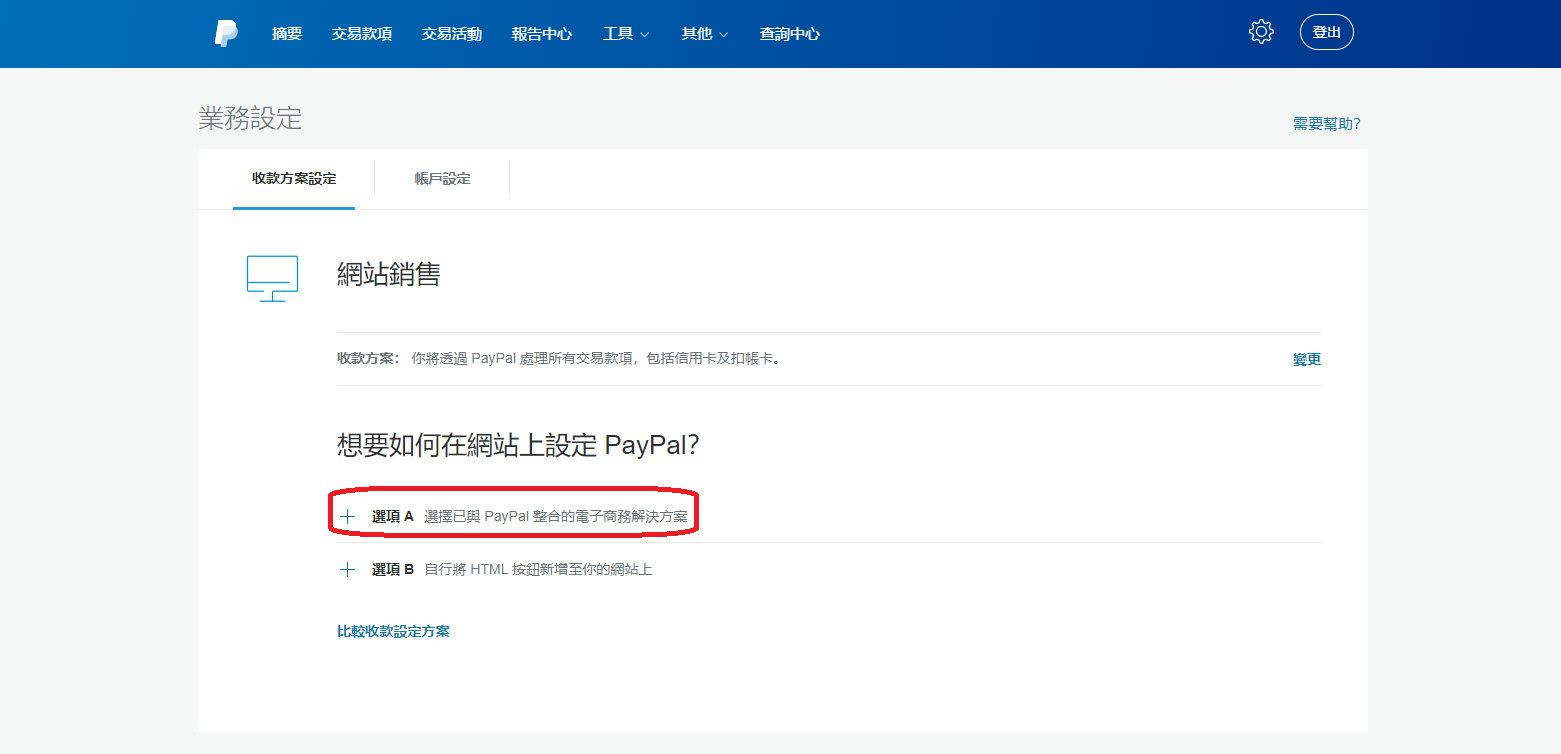
Task: Open the 其他 dropdown menu
Action: pyautogui.click(x=705, y=34)
